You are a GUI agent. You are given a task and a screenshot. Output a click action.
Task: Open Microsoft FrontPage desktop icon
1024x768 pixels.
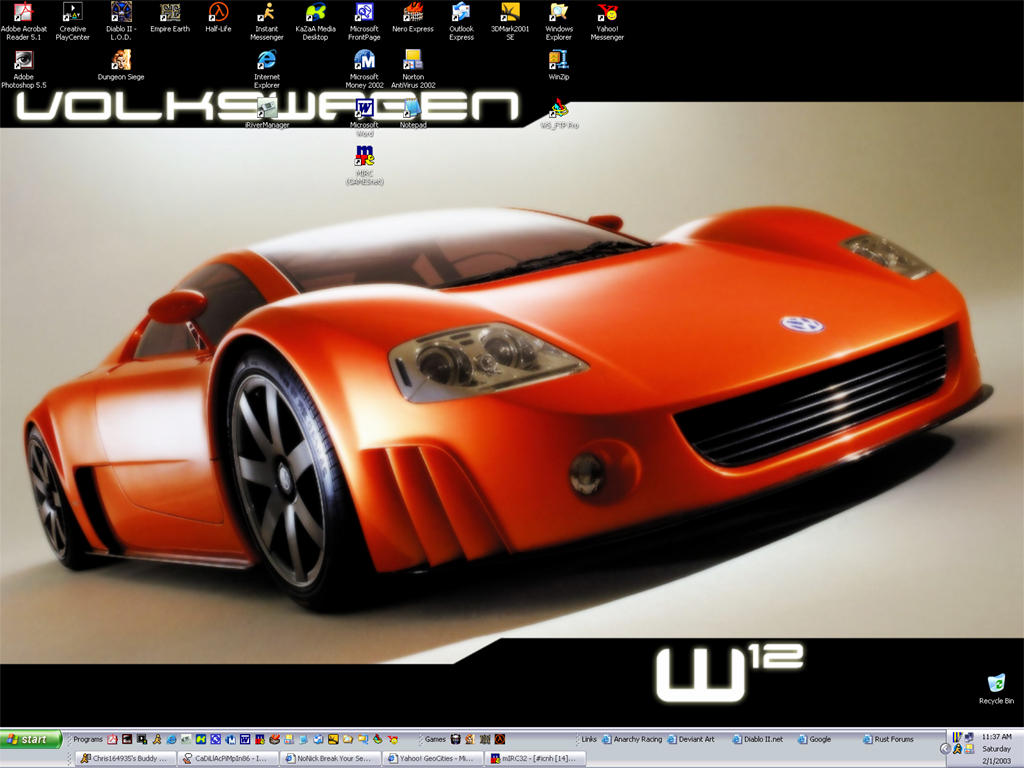click(x=364, y=22)
